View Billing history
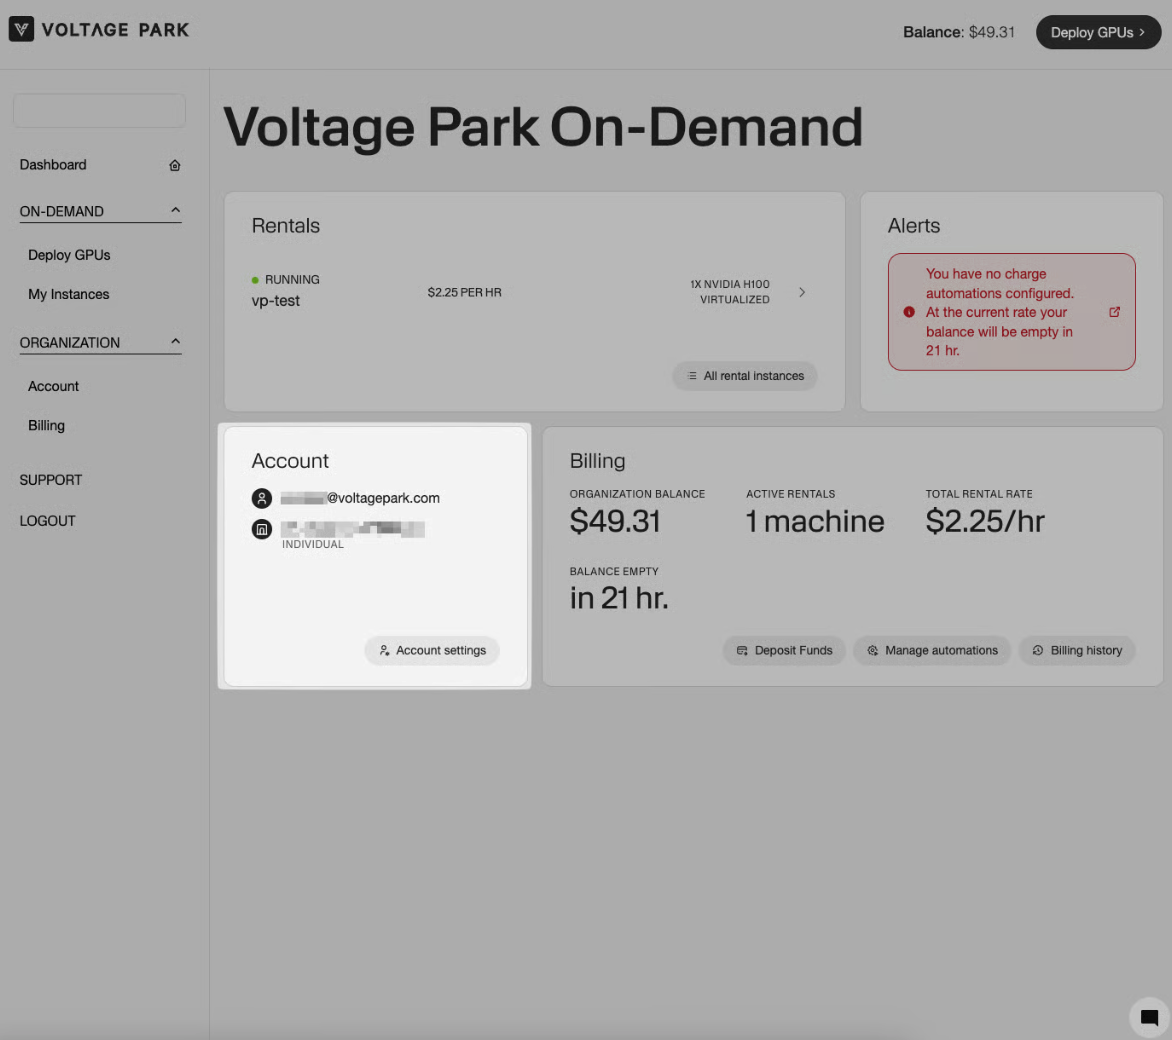The width and height of the screenshot is (1172, 1040). click(1077, 650)
